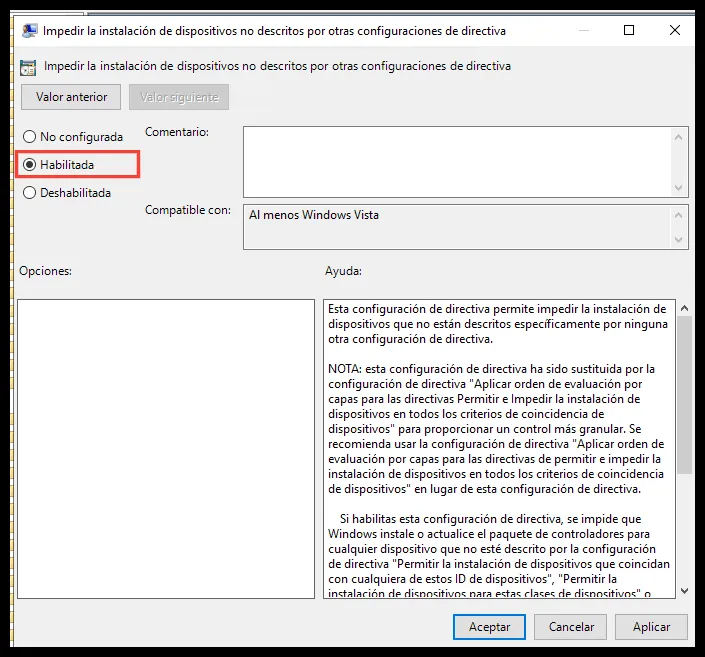This screenshot has width=705, height=657.
Task: Click the Ayuda panel scroll down arrow
Action: (x=684, y=591)
